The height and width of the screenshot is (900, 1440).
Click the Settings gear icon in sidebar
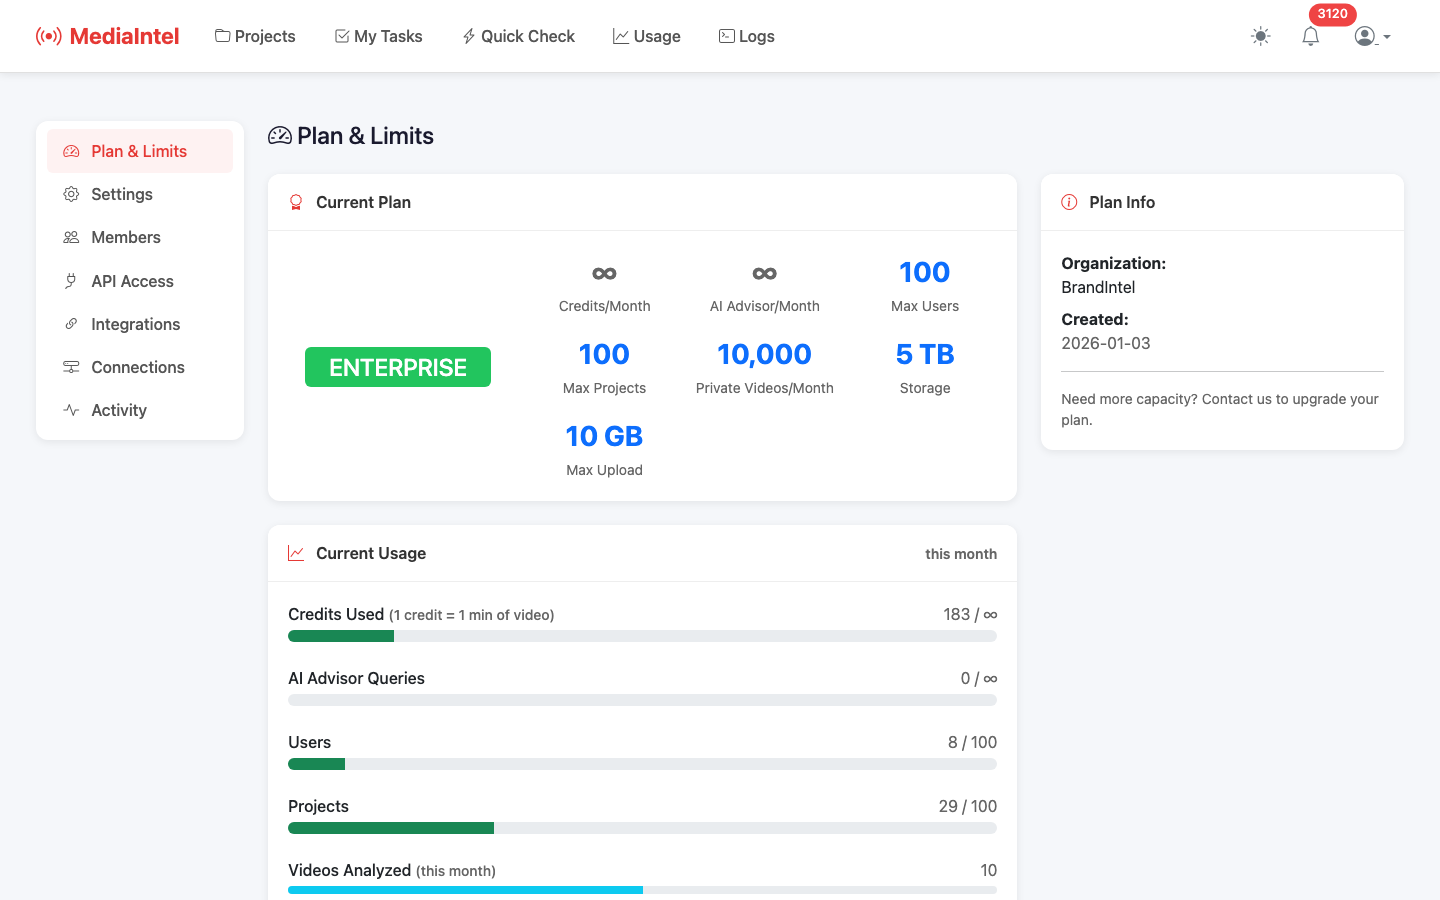point(71,194)
